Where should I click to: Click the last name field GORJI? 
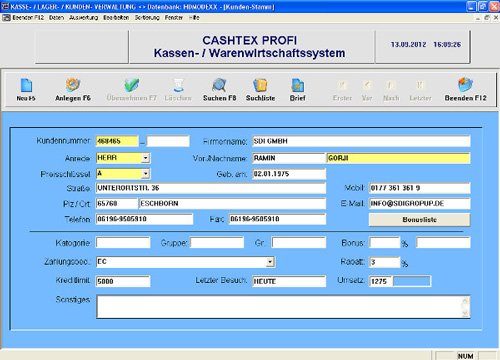(398, 158)
